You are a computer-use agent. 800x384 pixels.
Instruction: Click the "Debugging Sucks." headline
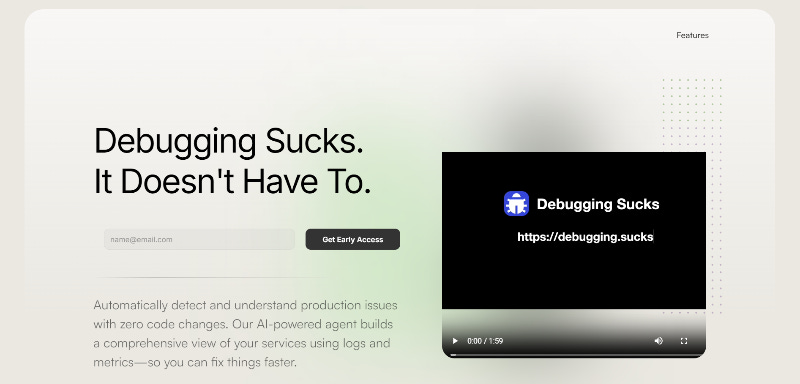pos(229,141)
